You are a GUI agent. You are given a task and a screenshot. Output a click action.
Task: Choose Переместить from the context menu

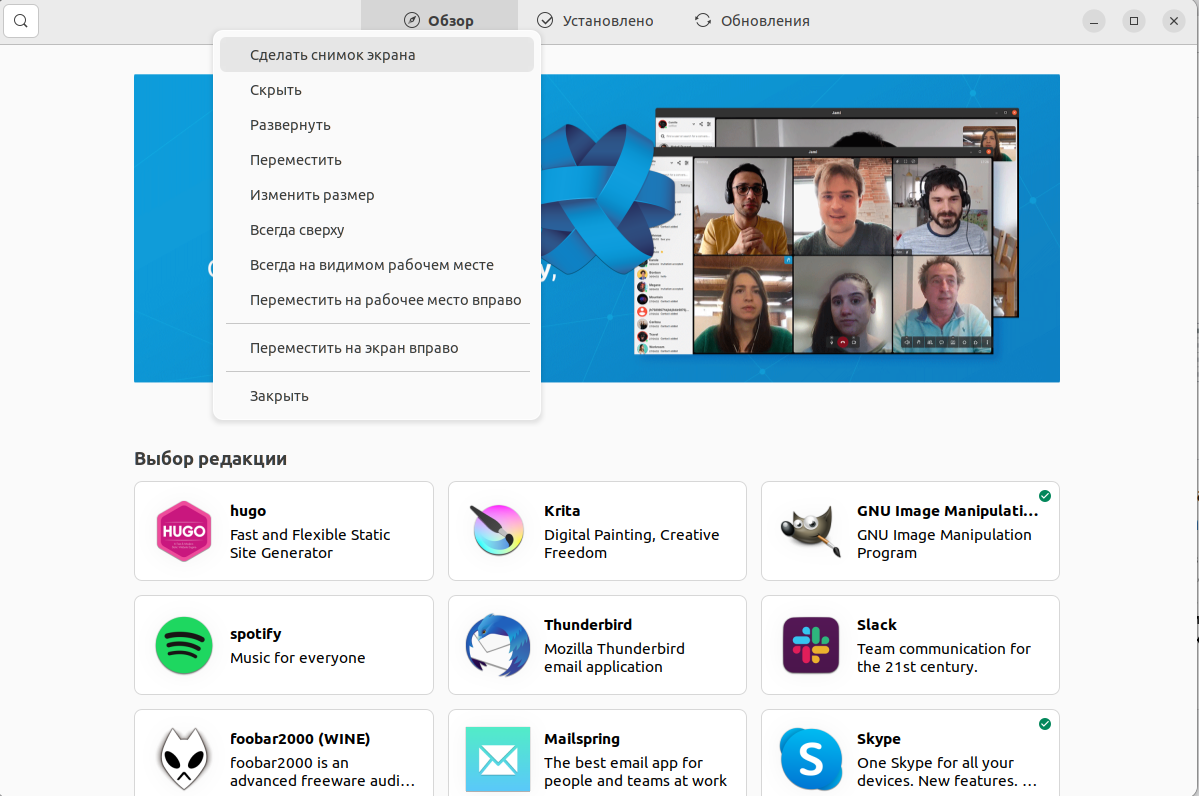click(377, 161)
